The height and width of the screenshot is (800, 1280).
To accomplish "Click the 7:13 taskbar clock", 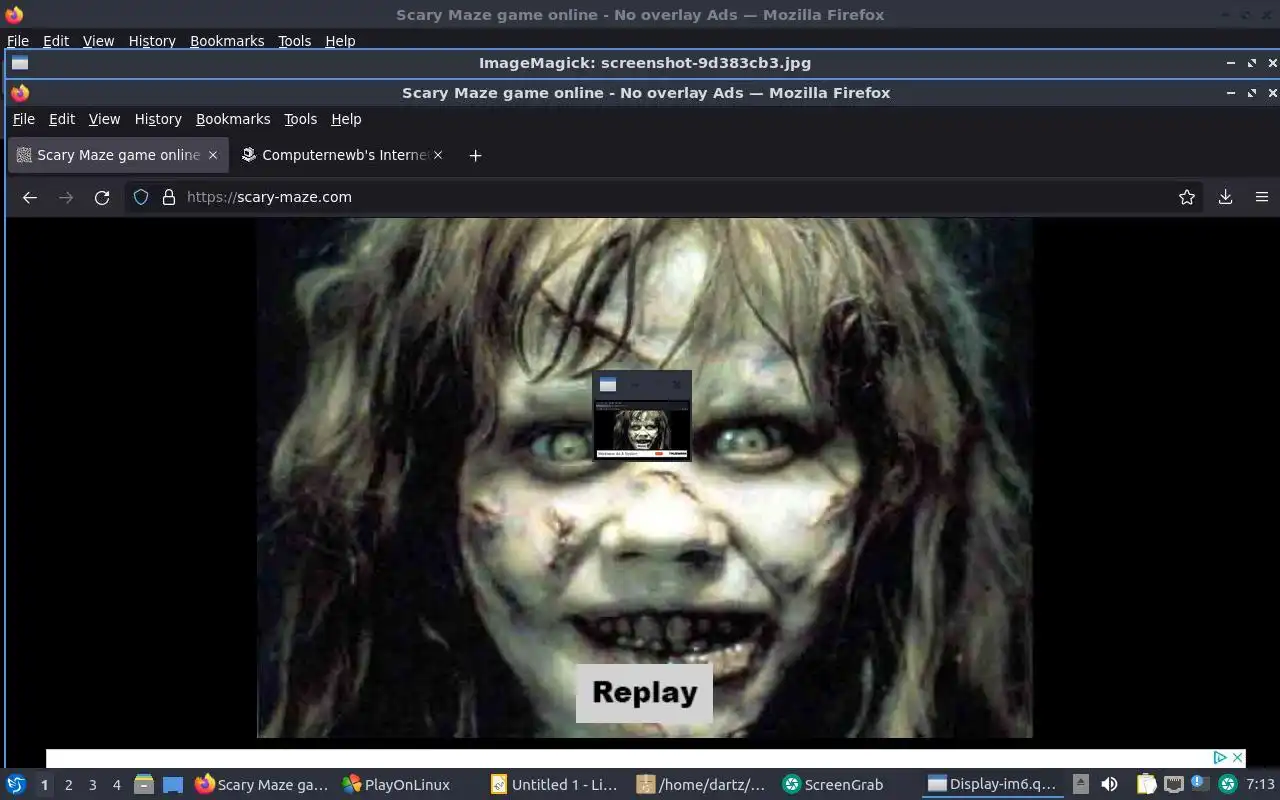I will (x=1260, y=785).
